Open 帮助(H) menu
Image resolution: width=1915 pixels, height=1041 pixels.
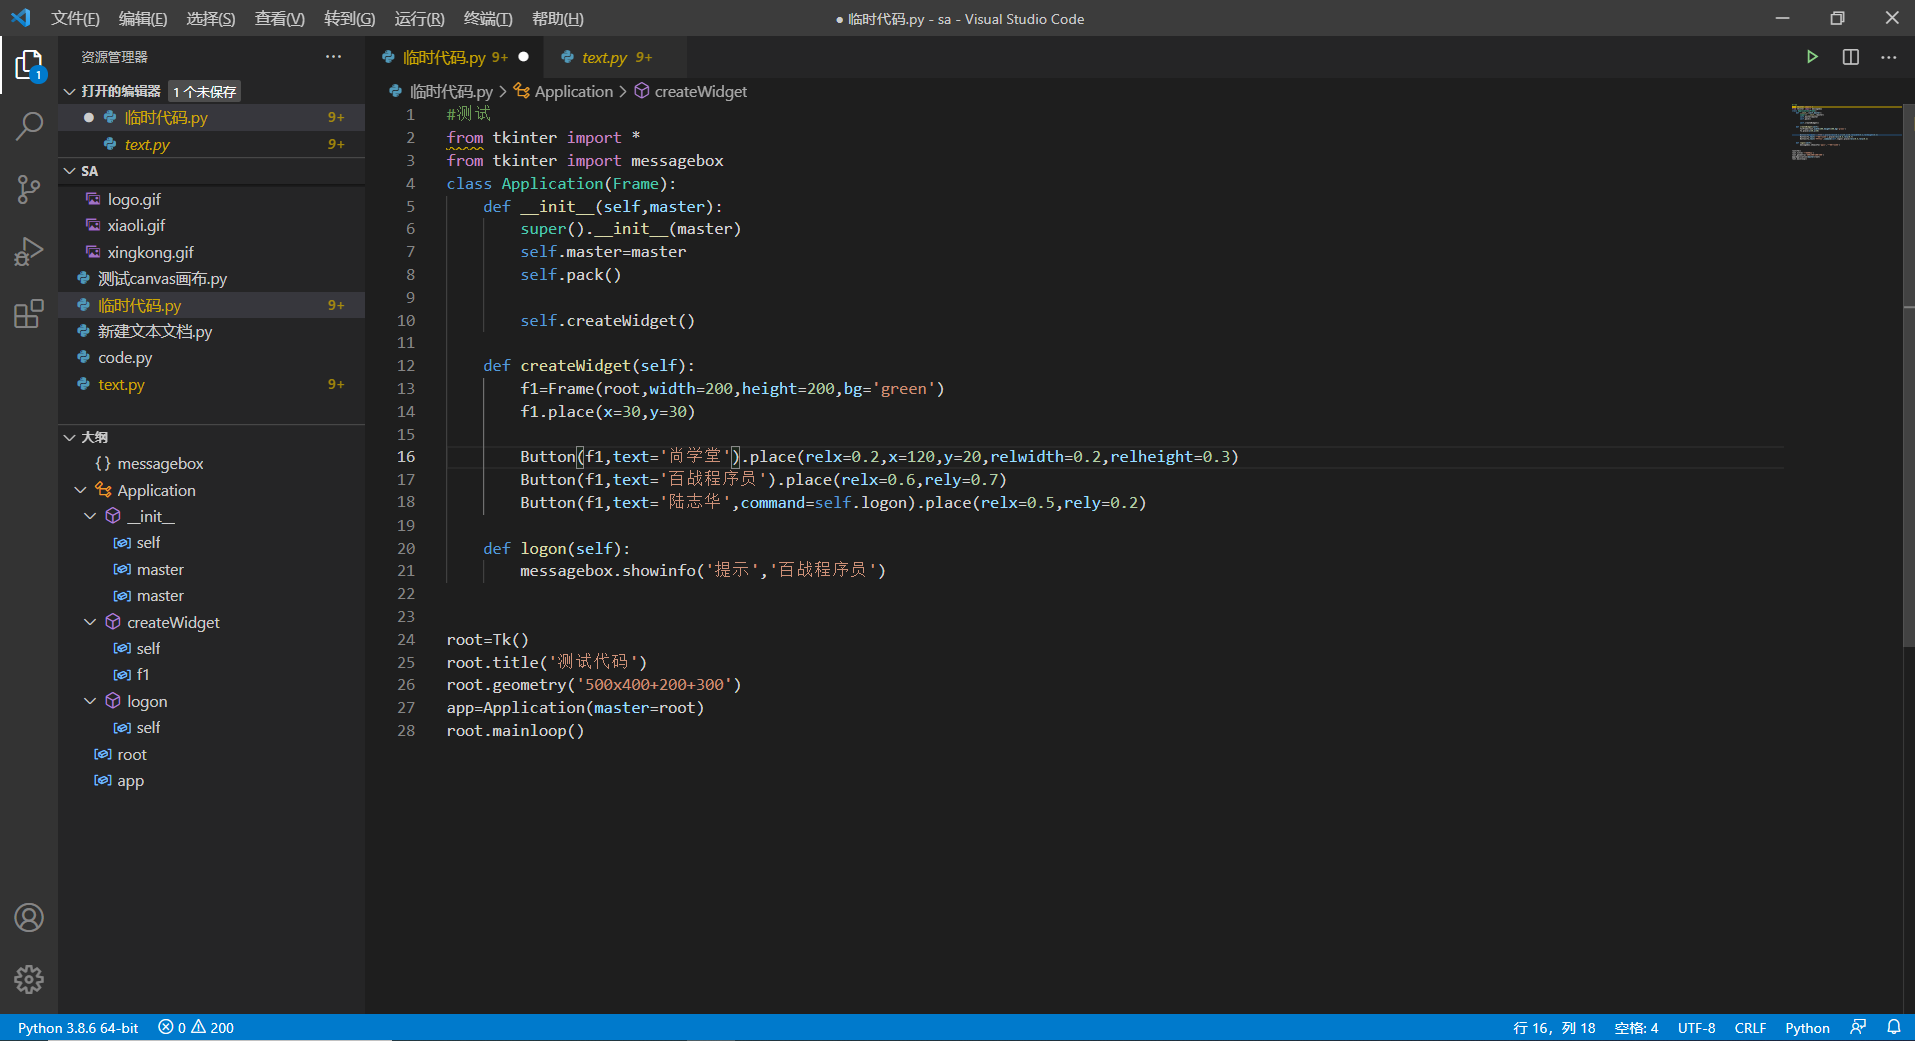[558, 19]
